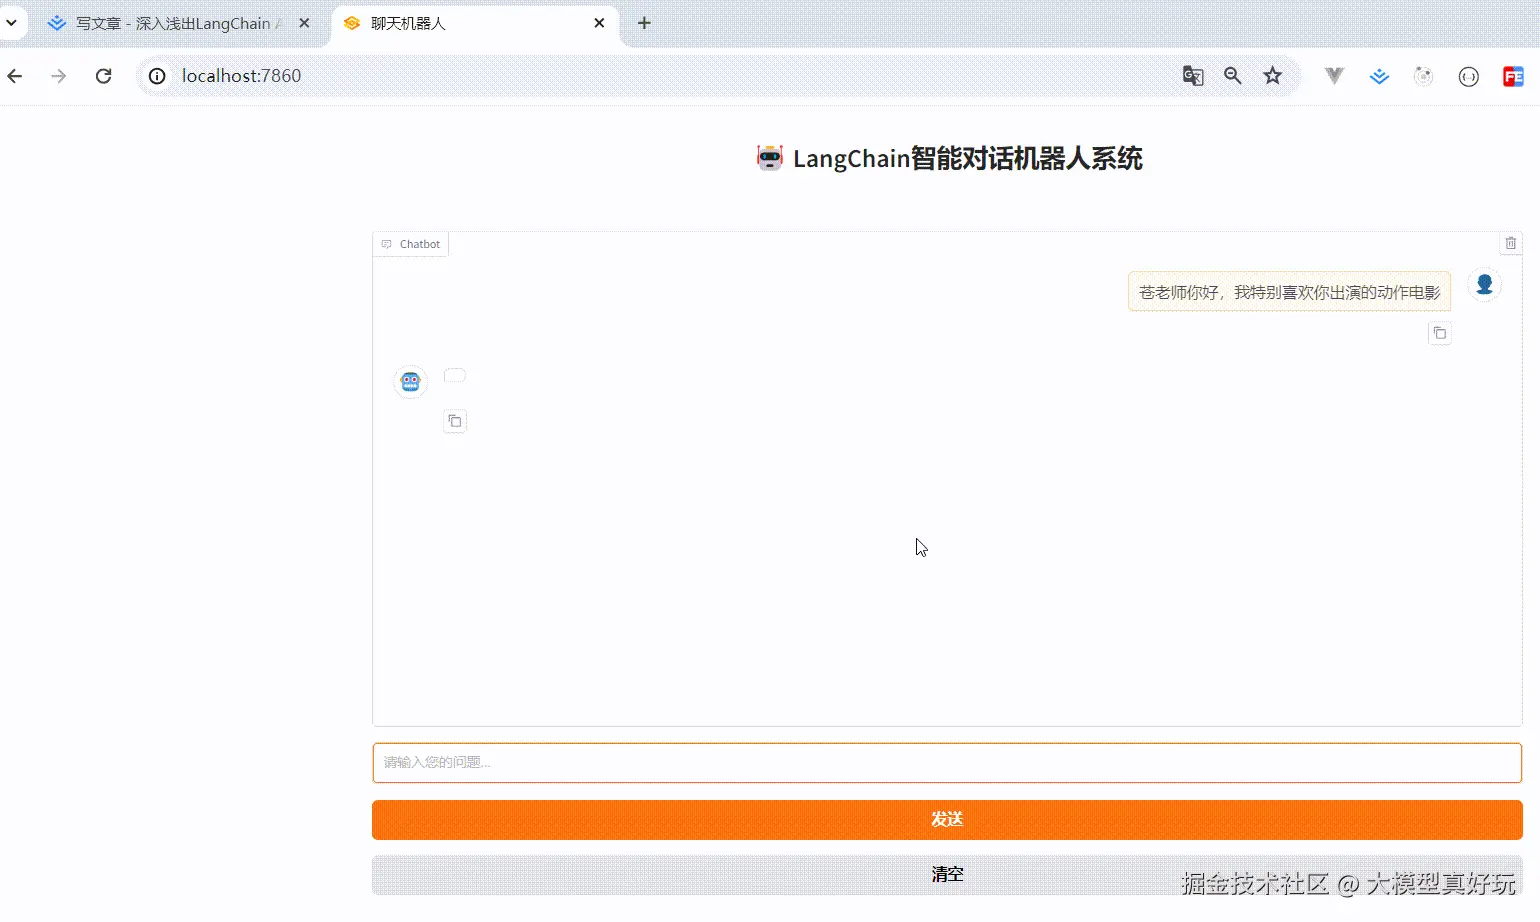Copy the chatbot's reply

pos(455,421)
